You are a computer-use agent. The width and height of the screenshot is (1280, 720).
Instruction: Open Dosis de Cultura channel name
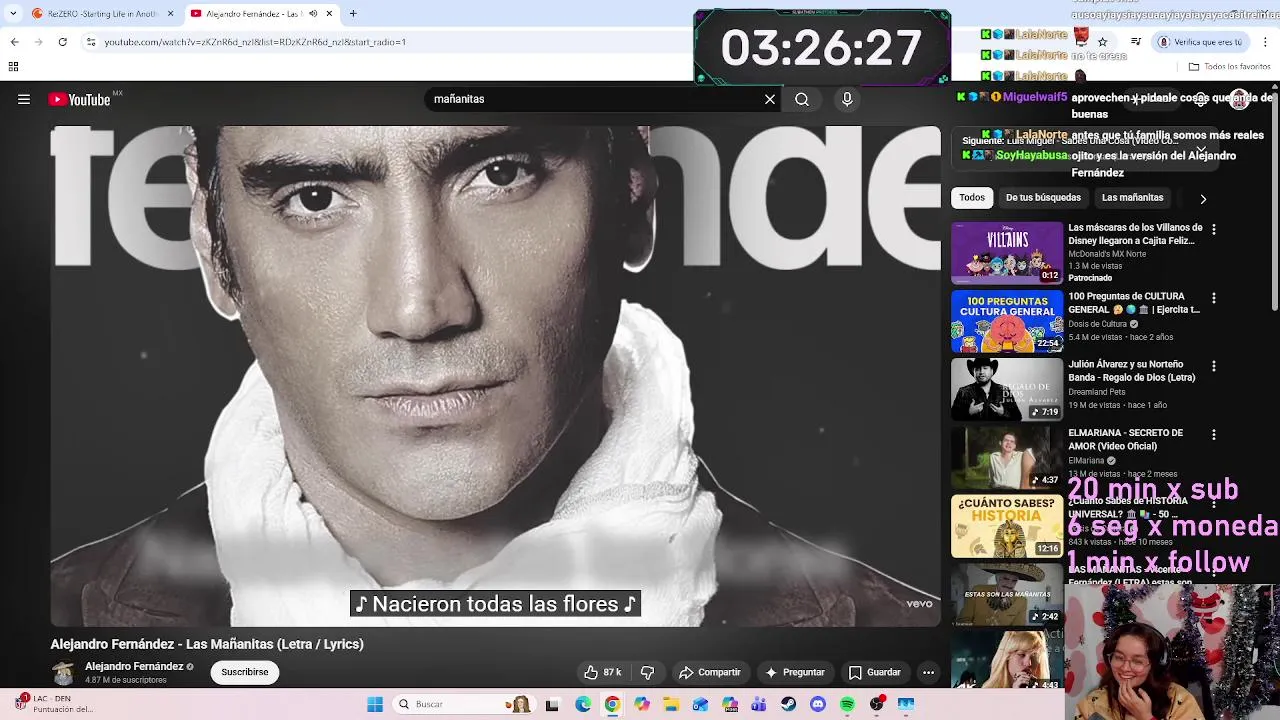tap(1098, 324)
